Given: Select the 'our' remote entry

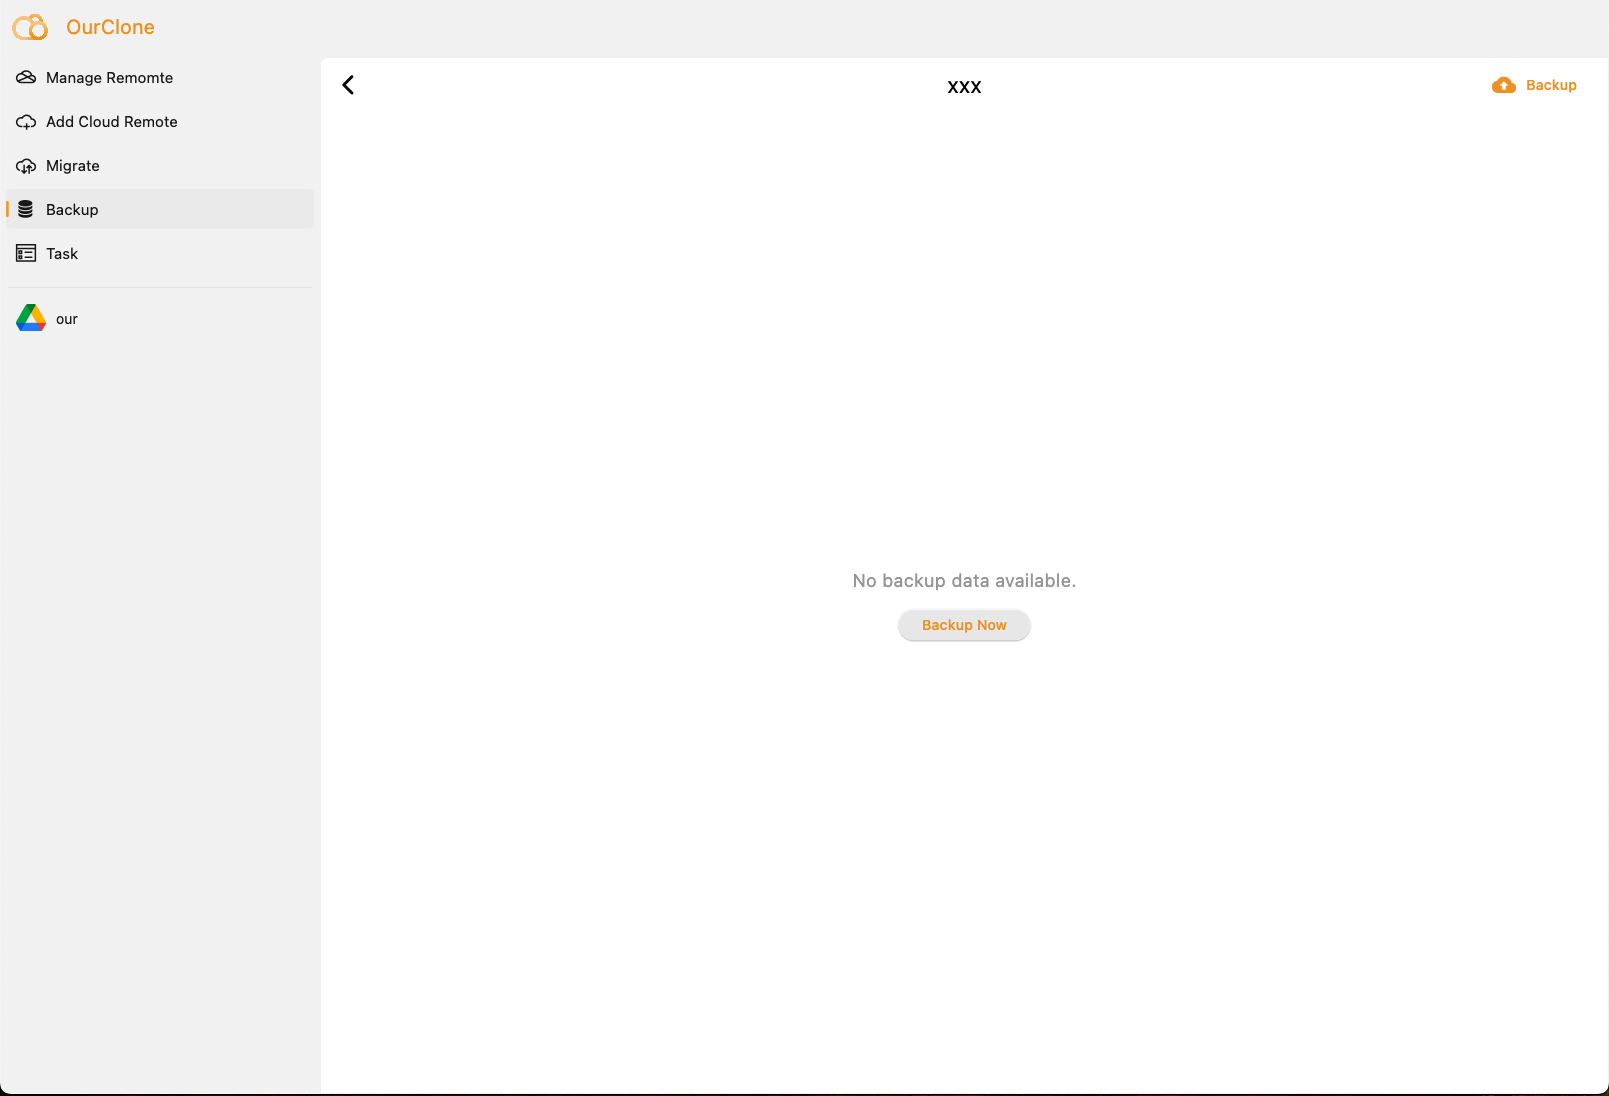Looking at the screenshot, I should [x=160, y=318].
